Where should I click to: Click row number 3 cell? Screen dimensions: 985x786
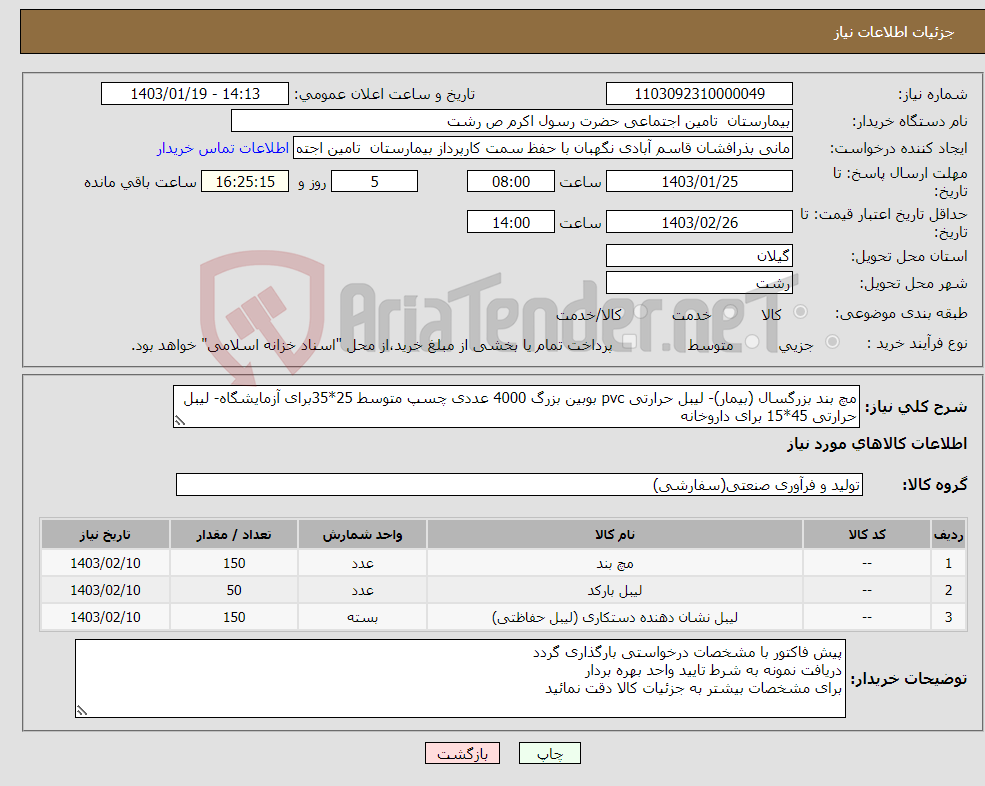(948, 618)
